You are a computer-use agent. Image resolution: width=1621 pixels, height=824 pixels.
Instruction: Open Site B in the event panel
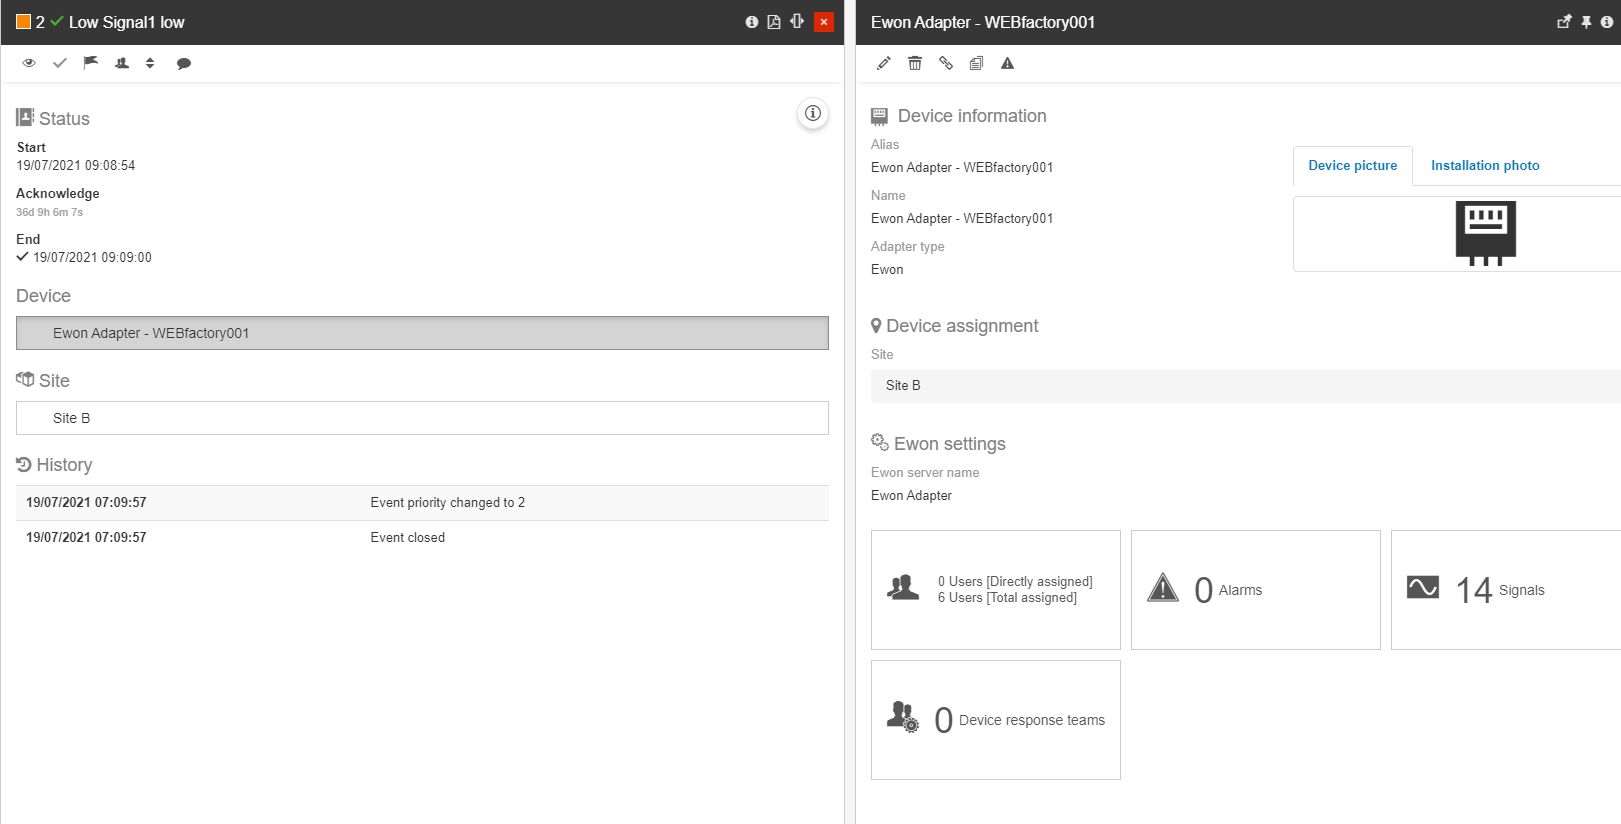[x=422, y=418]
